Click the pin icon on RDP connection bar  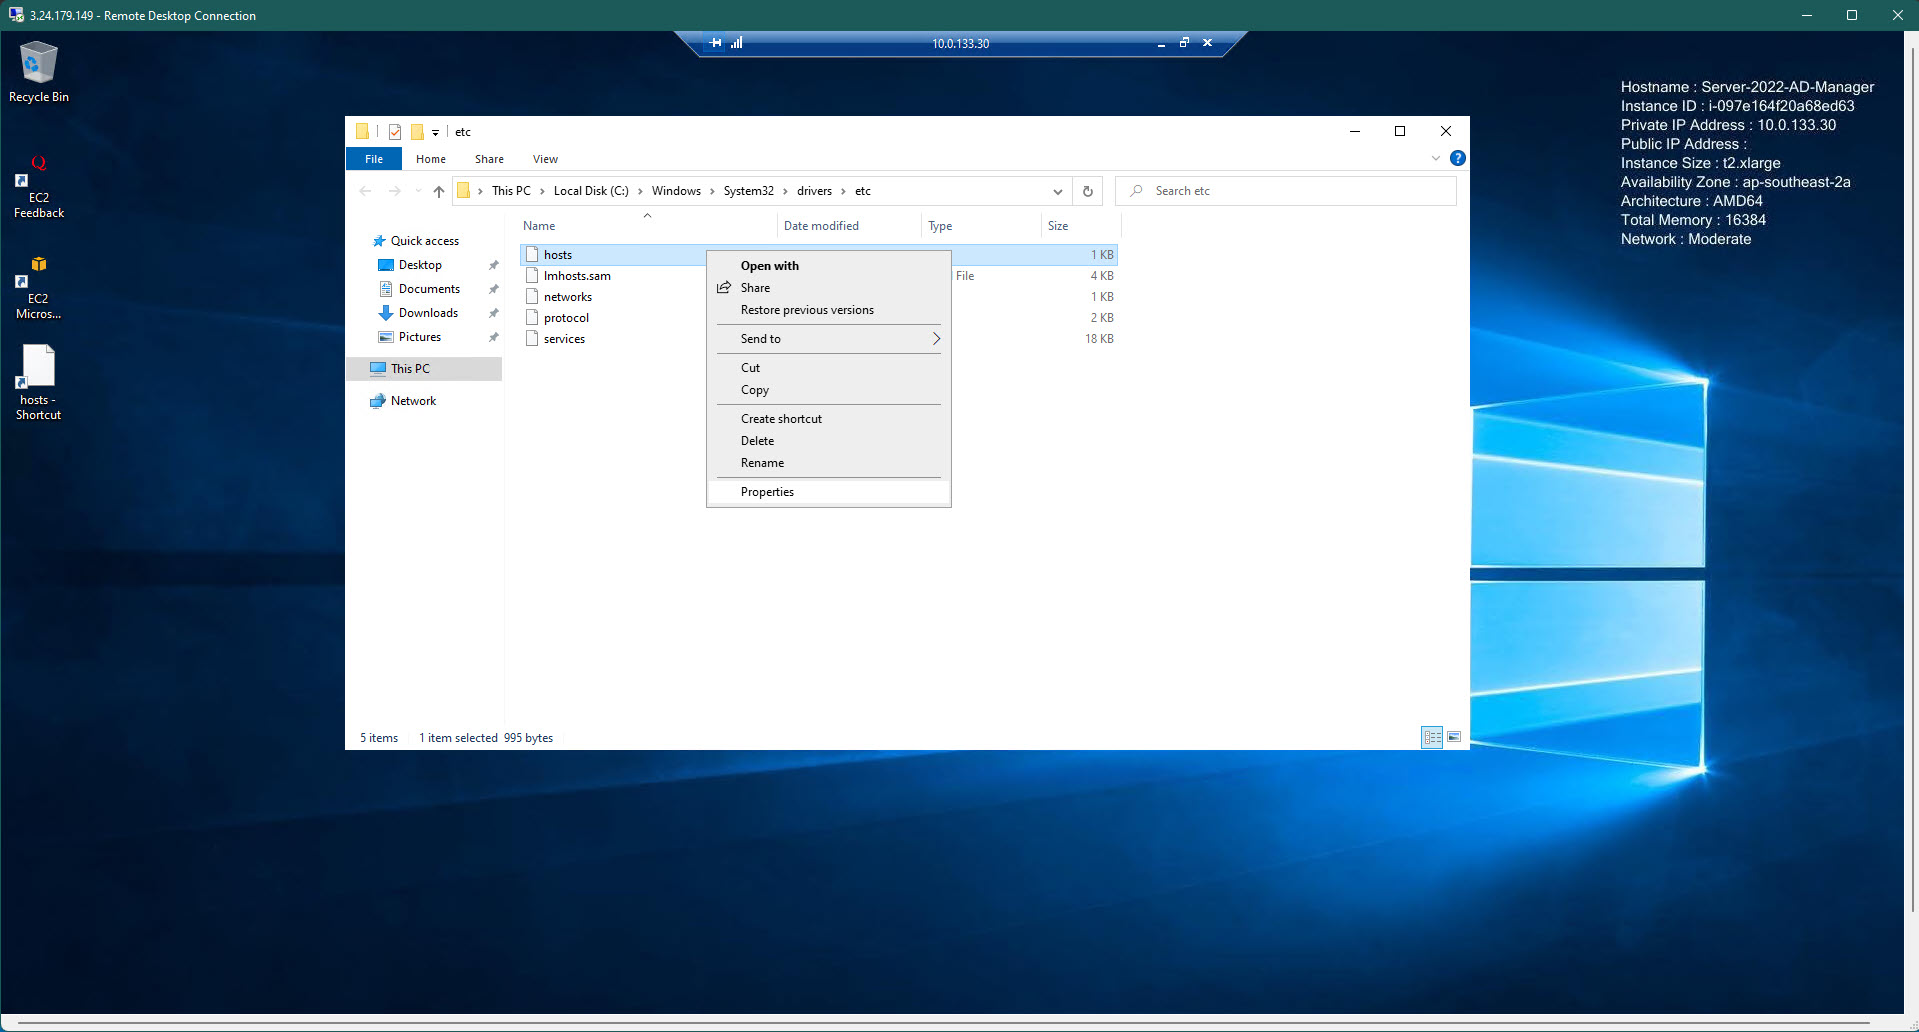point(715,43)
